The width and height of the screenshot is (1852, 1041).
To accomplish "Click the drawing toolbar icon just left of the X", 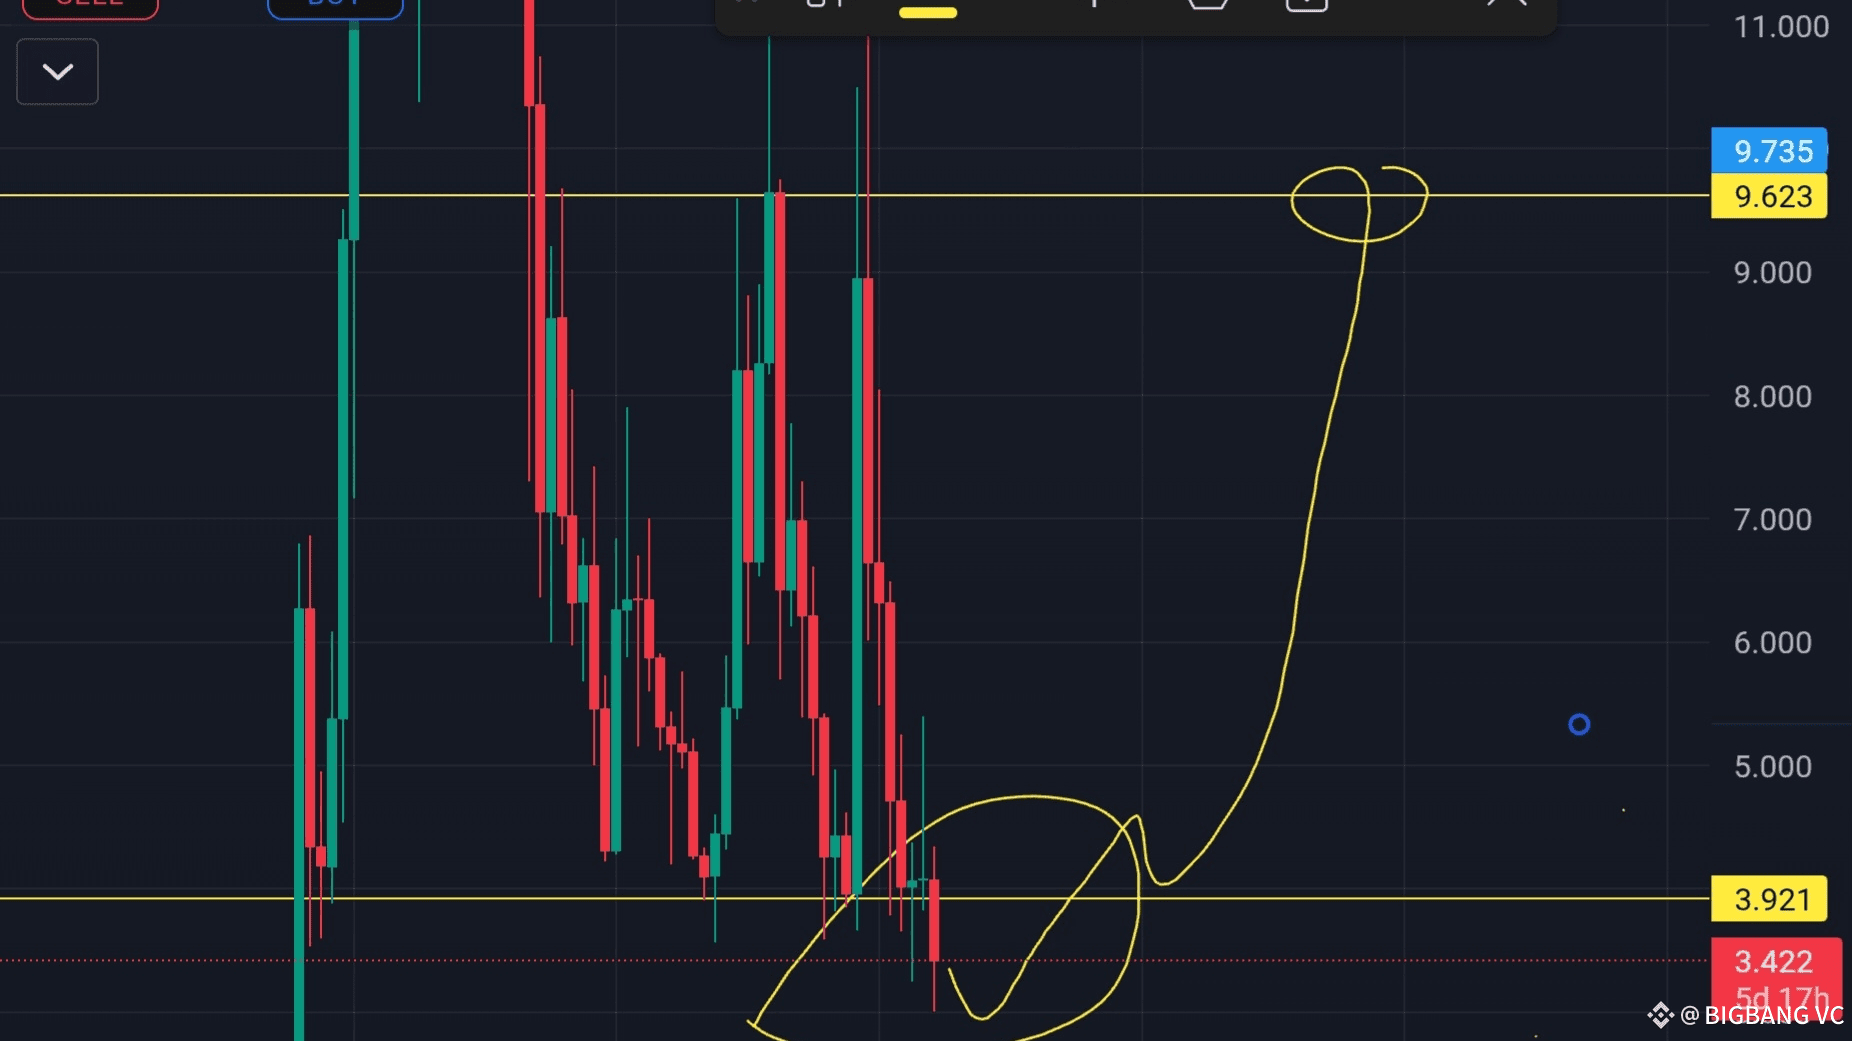I will (x=1306, y=5).
